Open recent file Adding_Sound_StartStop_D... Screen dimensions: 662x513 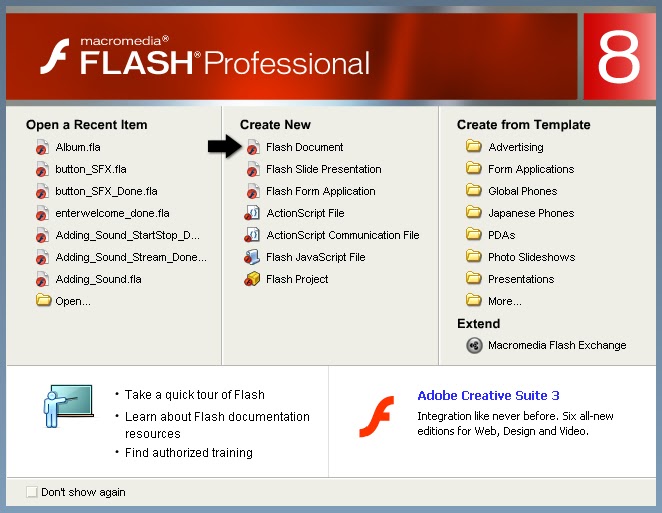pyautogui.click(x=128, y=235)
